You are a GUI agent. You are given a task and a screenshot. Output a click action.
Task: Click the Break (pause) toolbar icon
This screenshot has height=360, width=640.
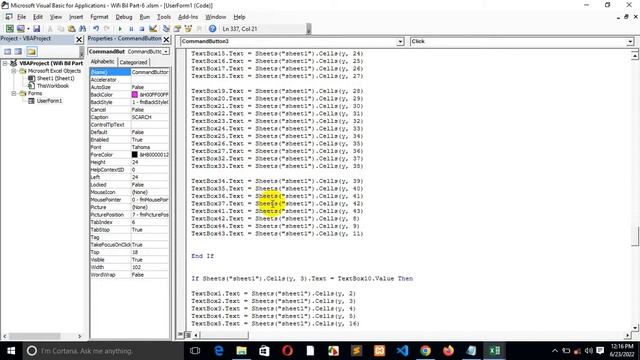[x=131, y=29]
